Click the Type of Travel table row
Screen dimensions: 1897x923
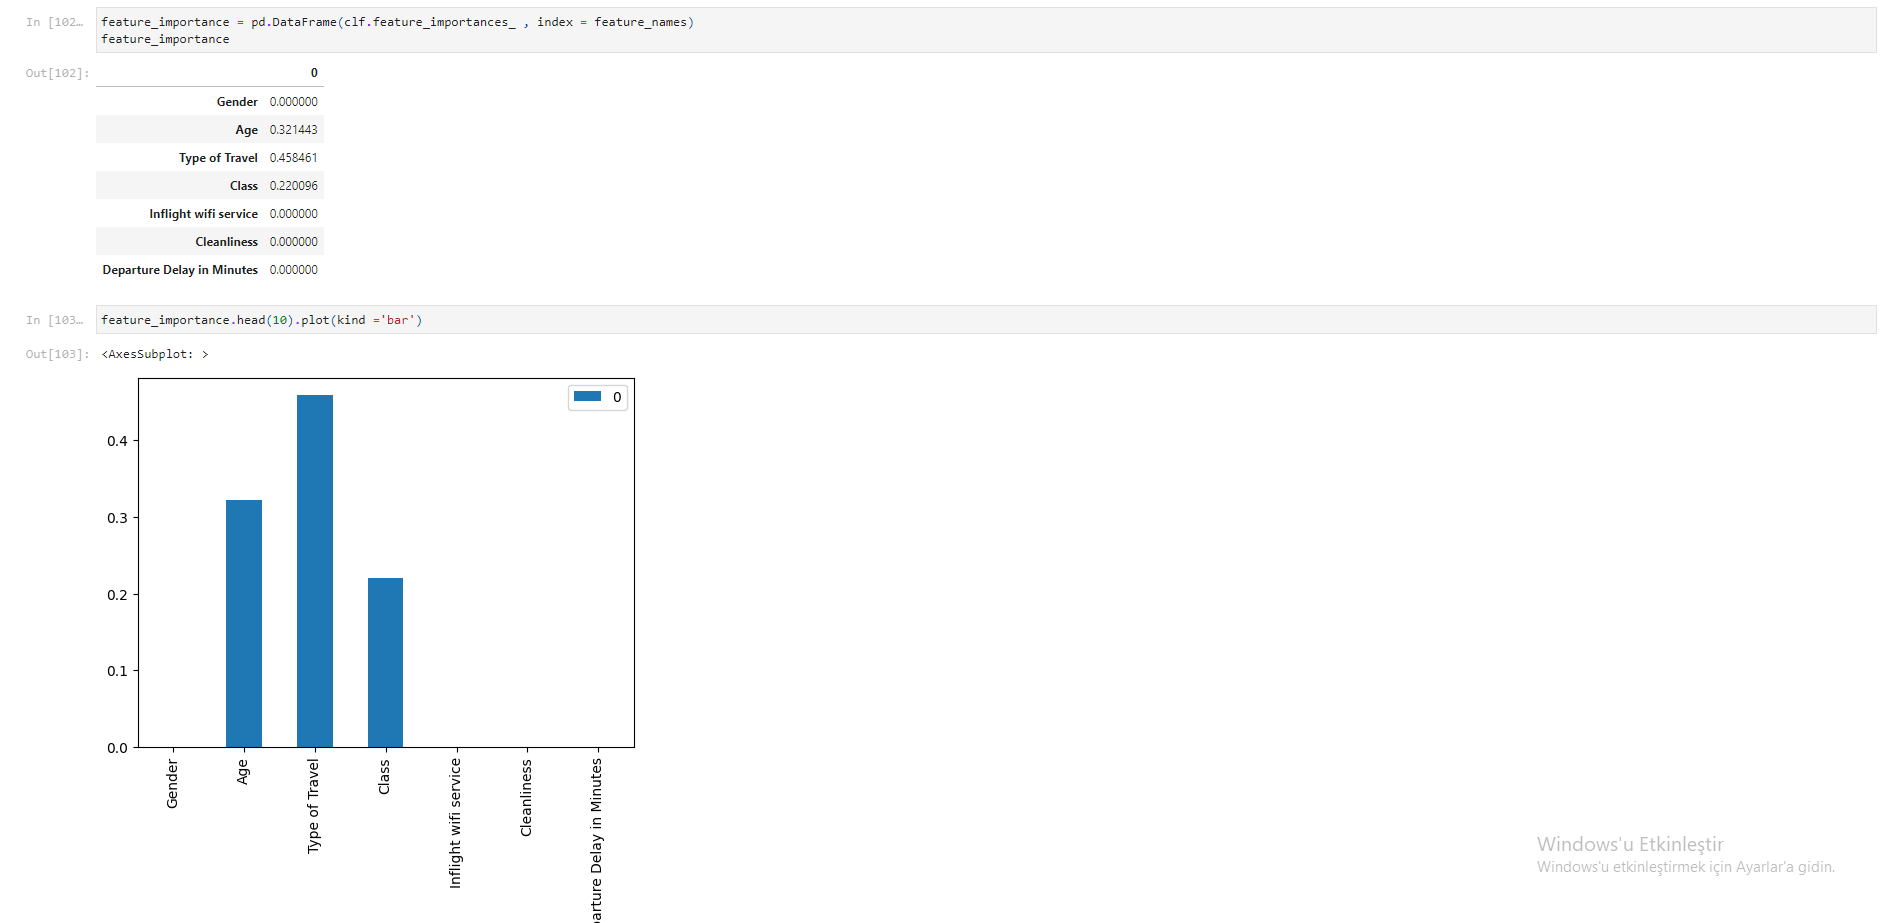(x=218, y=157)
